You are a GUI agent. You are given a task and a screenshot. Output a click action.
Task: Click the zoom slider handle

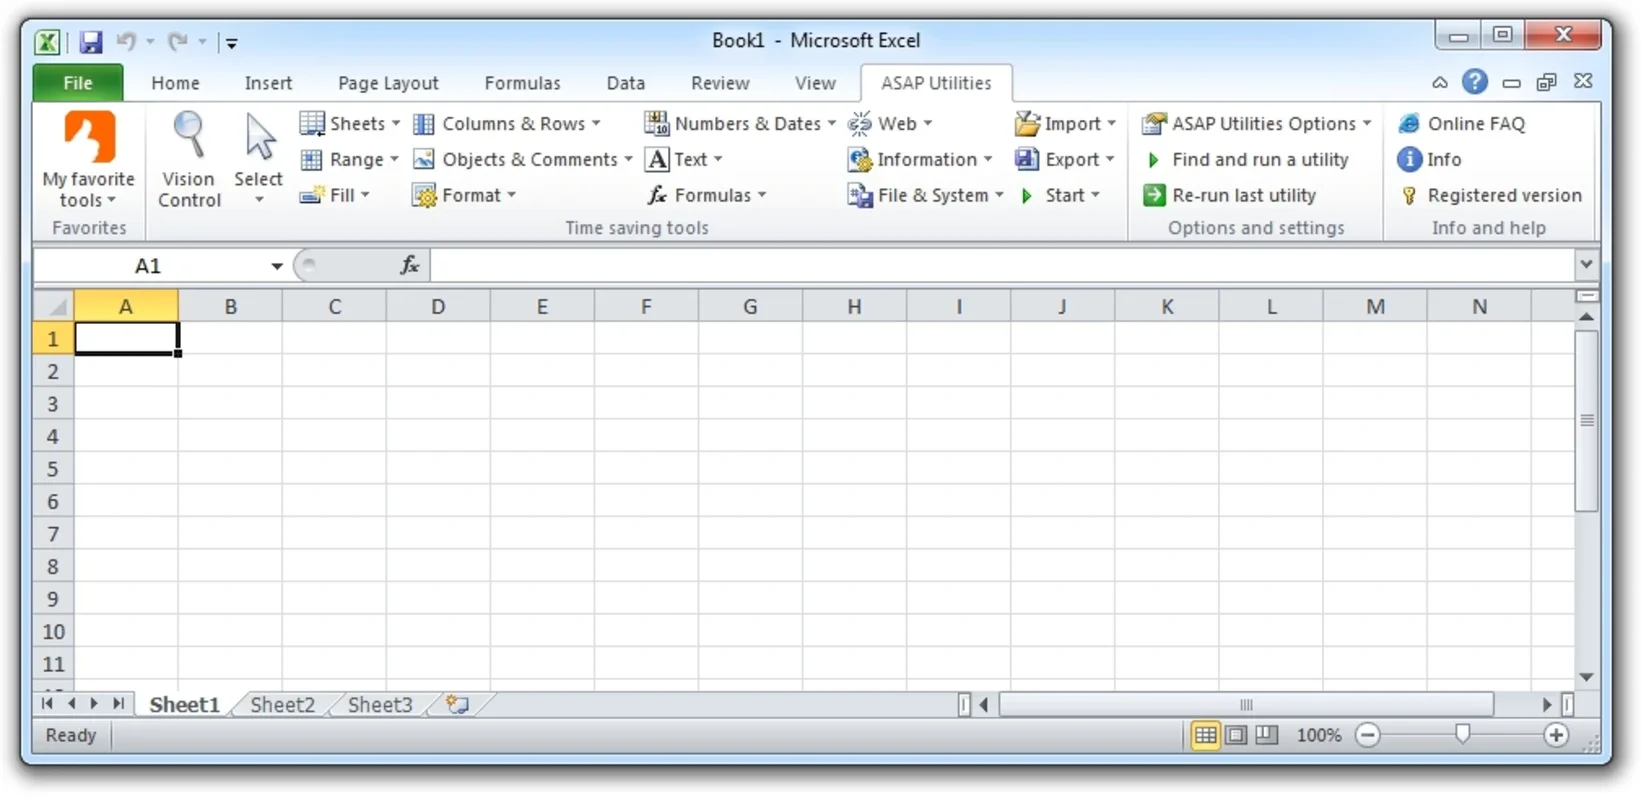pos(1463,735)
